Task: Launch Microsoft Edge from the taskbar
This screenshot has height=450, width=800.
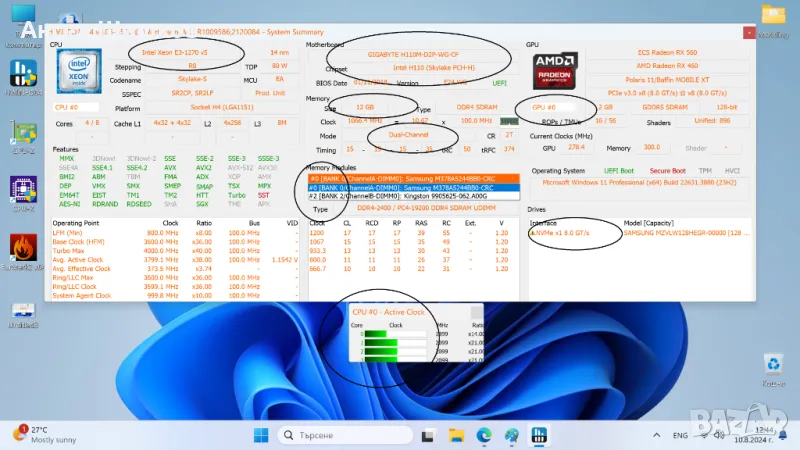Action: tap(484, 435)
